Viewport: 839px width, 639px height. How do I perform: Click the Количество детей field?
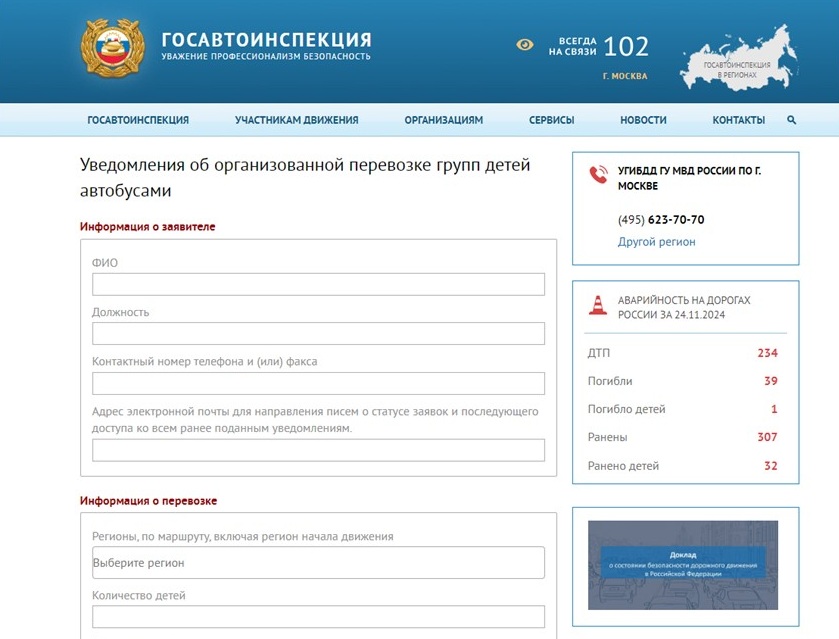pos(318,617)
